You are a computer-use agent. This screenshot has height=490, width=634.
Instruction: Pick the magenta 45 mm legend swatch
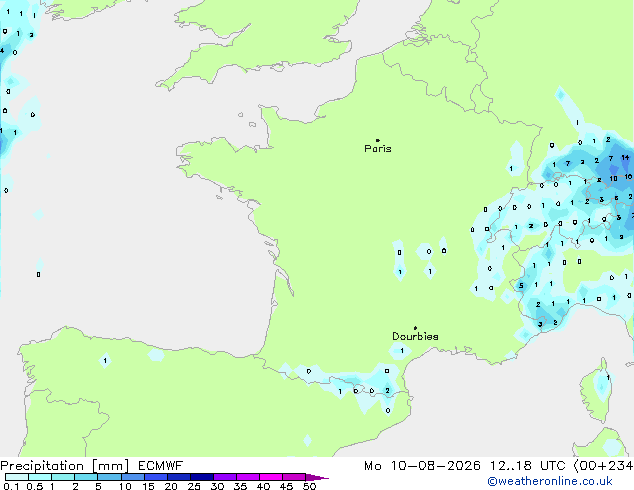point(294,477)
